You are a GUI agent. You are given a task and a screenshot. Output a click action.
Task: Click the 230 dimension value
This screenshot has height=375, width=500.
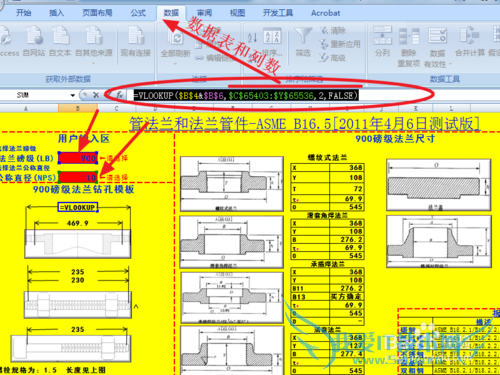pos(78,280)
